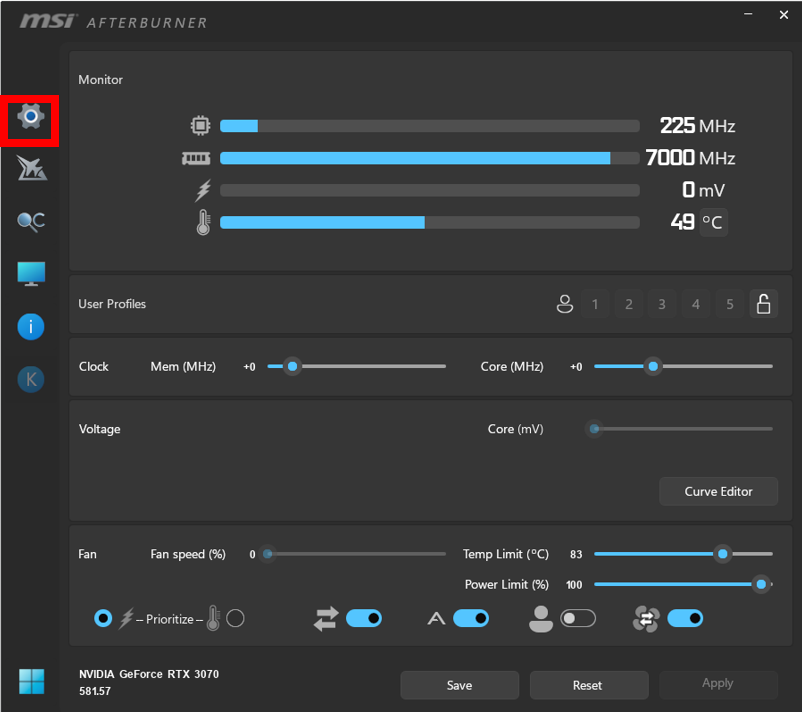The image size is (802, 712).
Task: Save the current profile settings
Action: (x=459, y=684)
